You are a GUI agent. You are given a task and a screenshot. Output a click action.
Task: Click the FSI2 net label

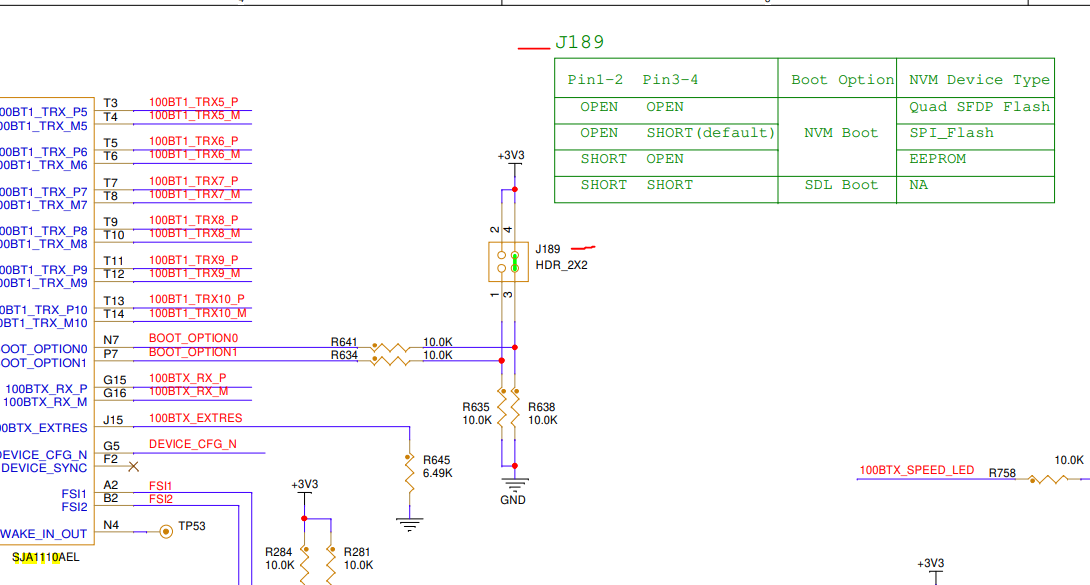click(161, 499)
